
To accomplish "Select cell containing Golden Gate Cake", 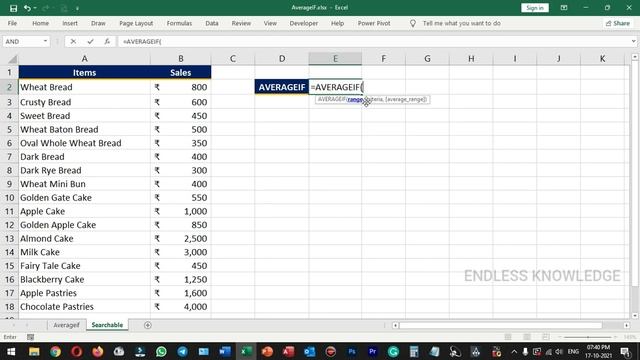I will click(84, 198).
